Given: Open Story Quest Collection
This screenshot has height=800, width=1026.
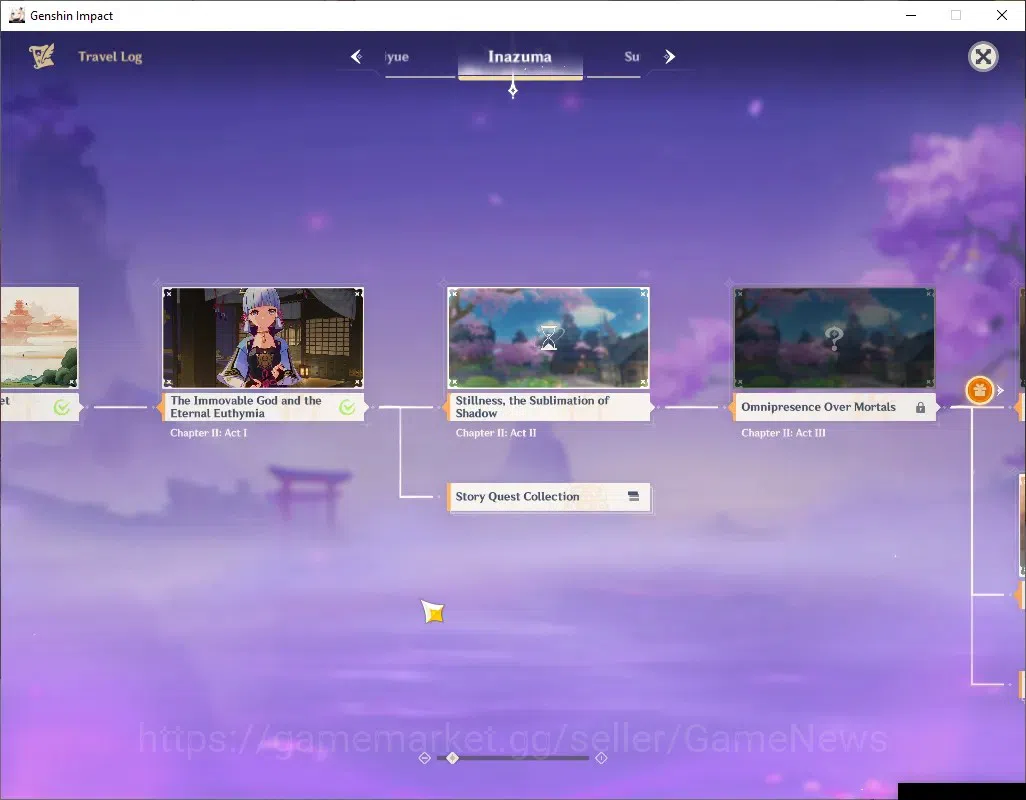Looking at the screenshot, I should (x=549, y=496).
